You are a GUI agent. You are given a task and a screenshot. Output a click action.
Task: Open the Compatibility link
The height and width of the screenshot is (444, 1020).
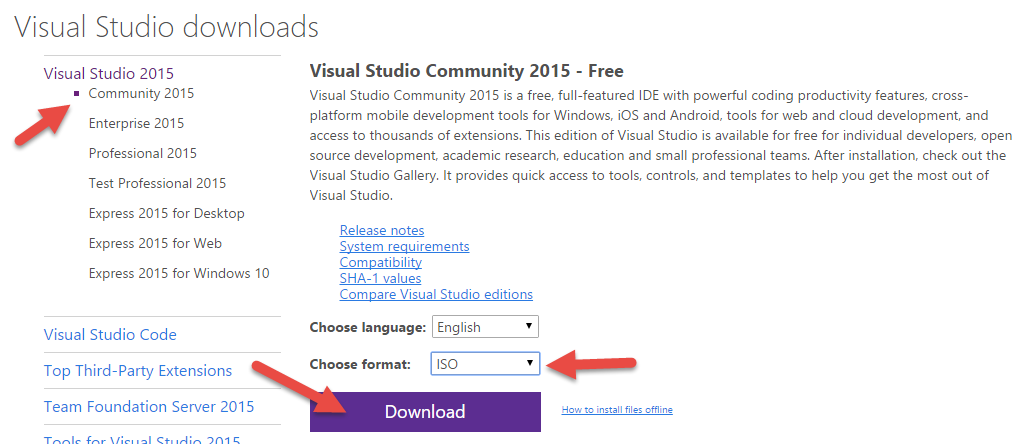(381, 262)
